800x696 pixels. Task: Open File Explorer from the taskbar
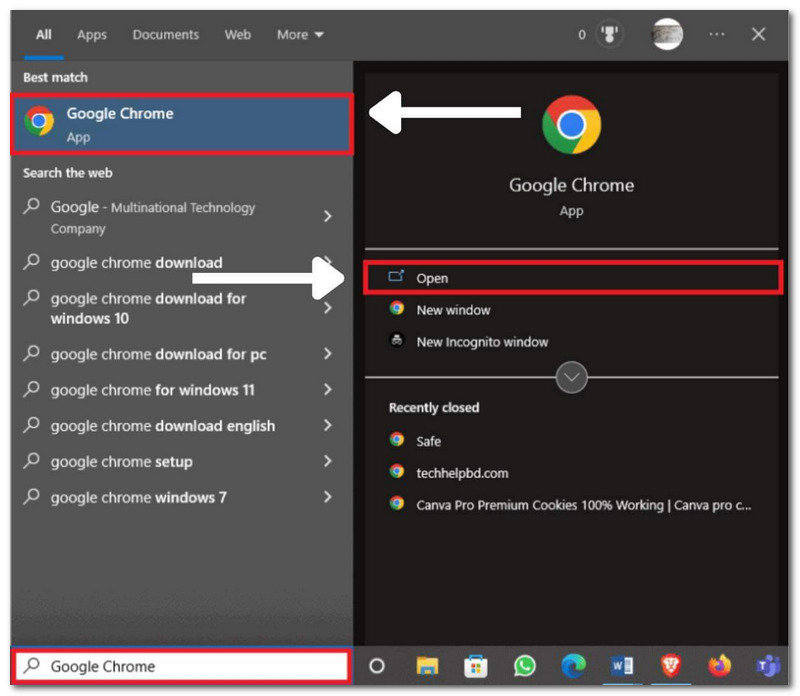427,666
